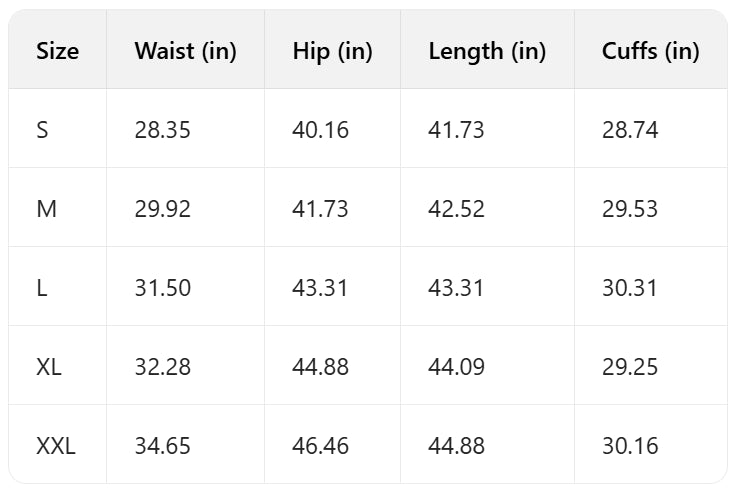
Task: Select the 30.31 cuffs cell
Action: click(630, 288)
